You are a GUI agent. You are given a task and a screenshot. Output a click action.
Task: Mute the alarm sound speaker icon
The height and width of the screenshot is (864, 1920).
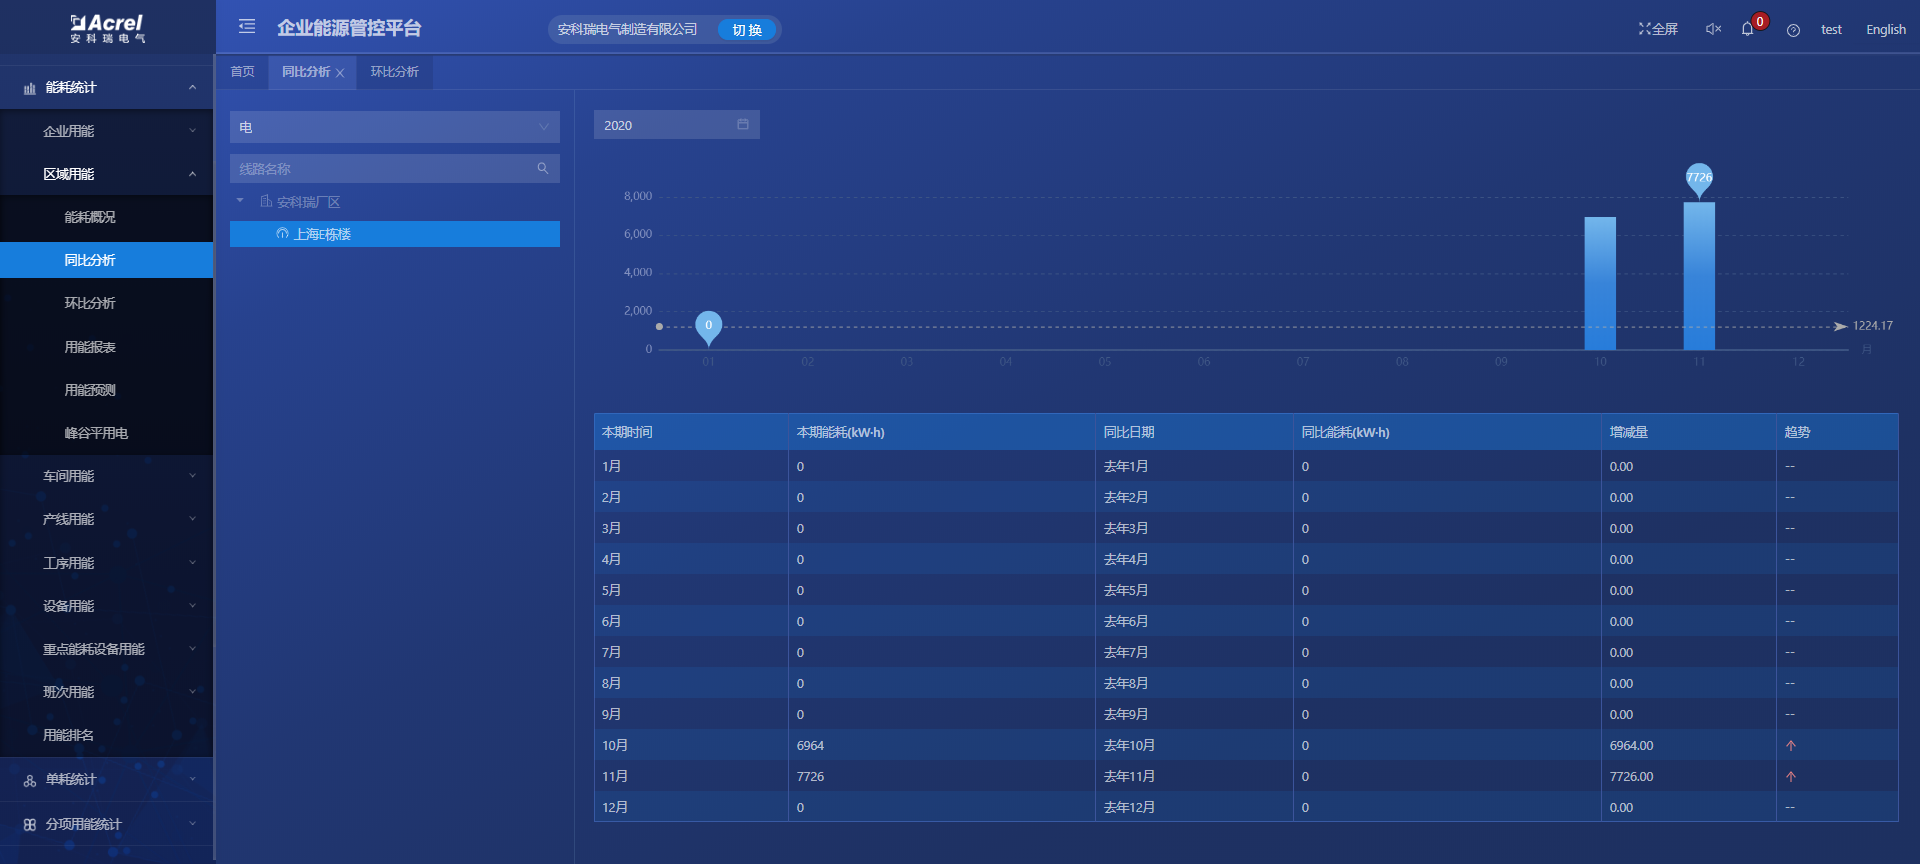tap(1713, 29)
